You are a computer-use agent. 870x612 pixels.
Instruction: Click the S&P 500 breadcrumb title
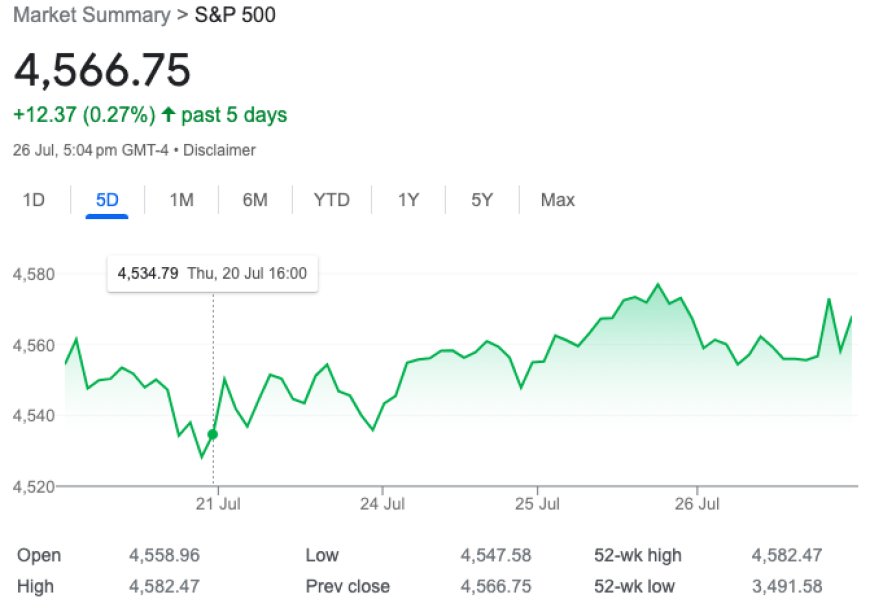235,15
